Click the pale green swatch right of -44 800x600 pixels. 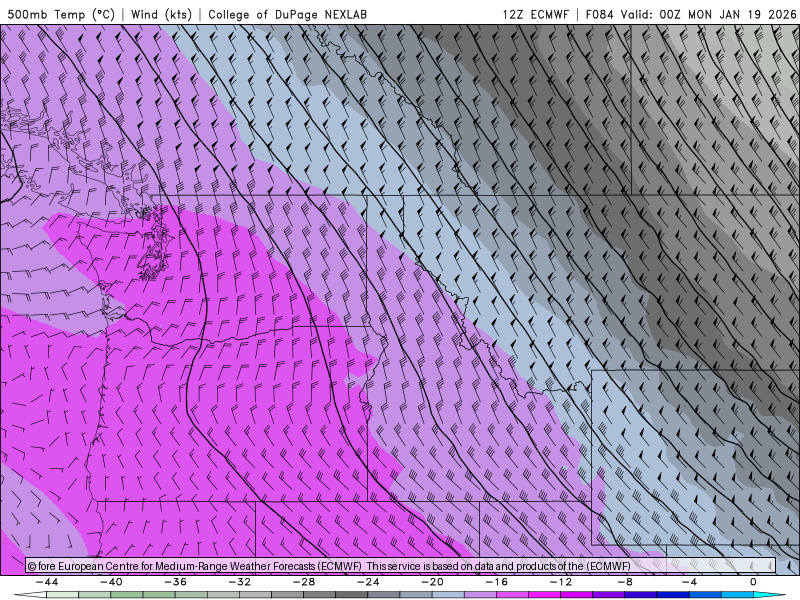(x=63, y=595)
